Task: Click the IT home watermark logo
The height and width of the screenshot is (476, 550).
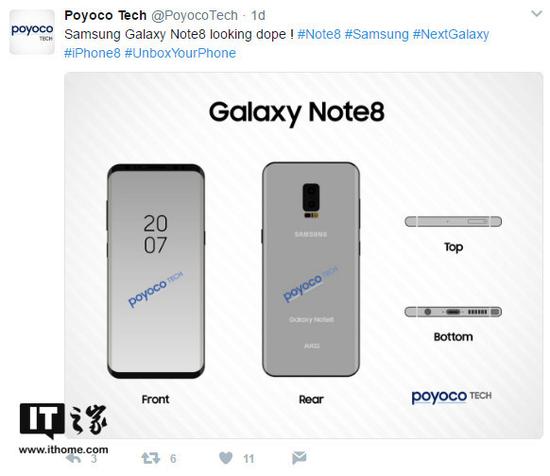Action: pos(63,429)
